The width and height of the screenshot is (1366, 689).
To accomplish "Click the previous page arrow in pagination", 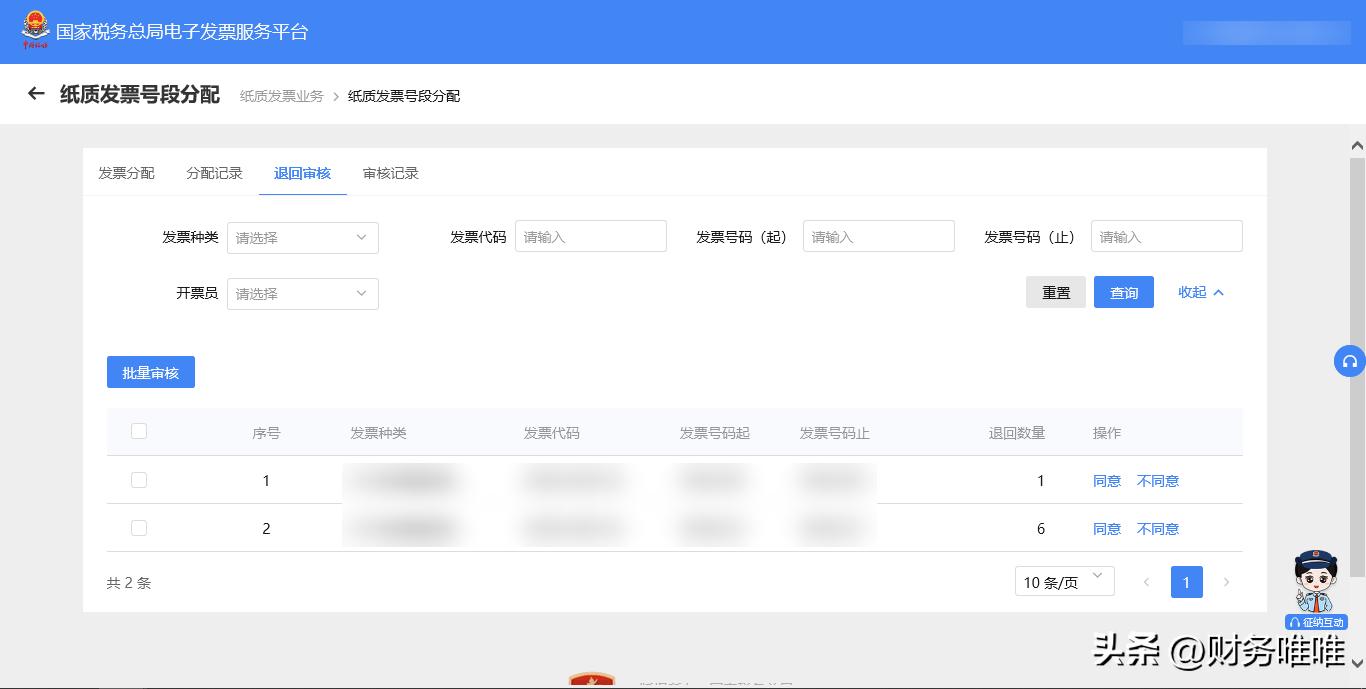I will click(x=1146, y=582).
